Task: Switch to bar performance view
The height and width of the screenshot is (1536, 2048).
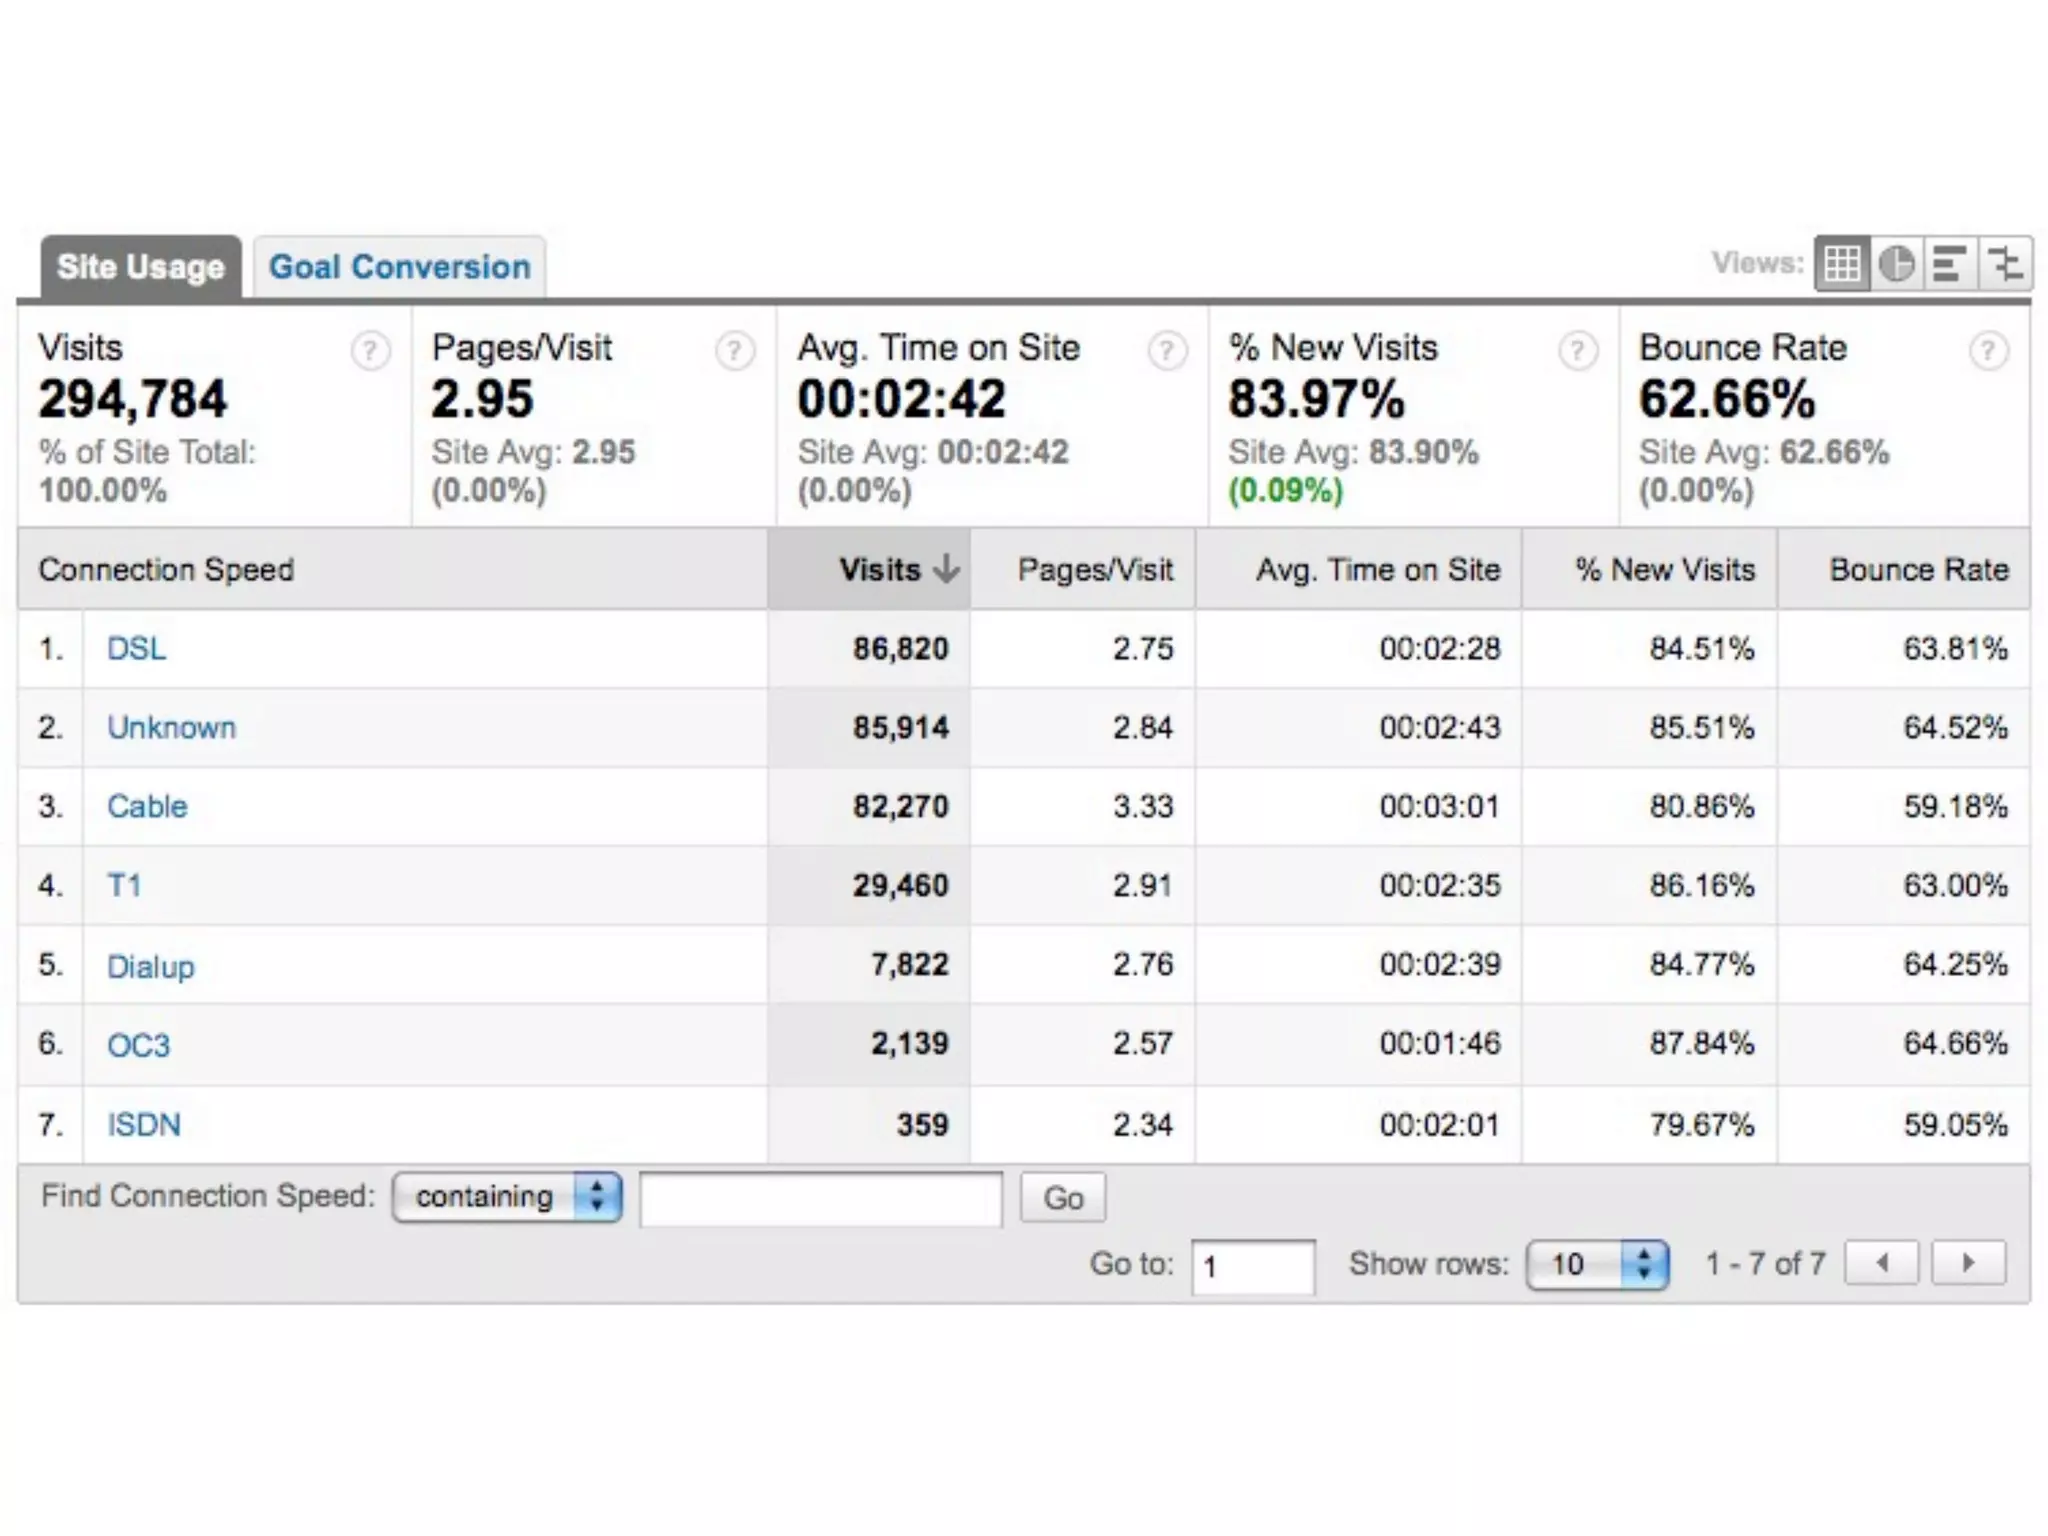Action: tap(1949, 264)
